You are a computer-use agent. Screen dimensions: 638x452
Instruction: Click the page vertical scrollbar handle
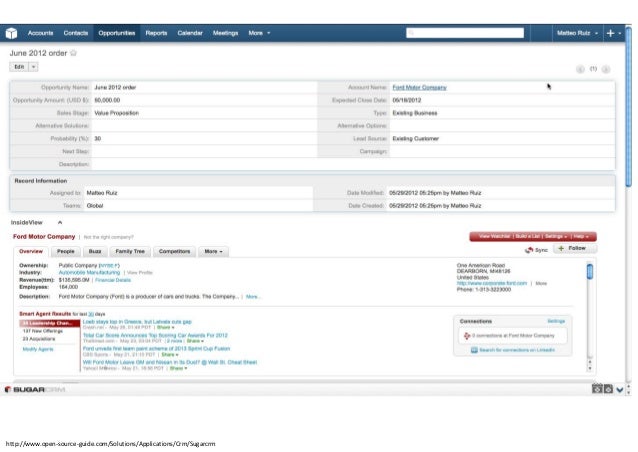629,106
